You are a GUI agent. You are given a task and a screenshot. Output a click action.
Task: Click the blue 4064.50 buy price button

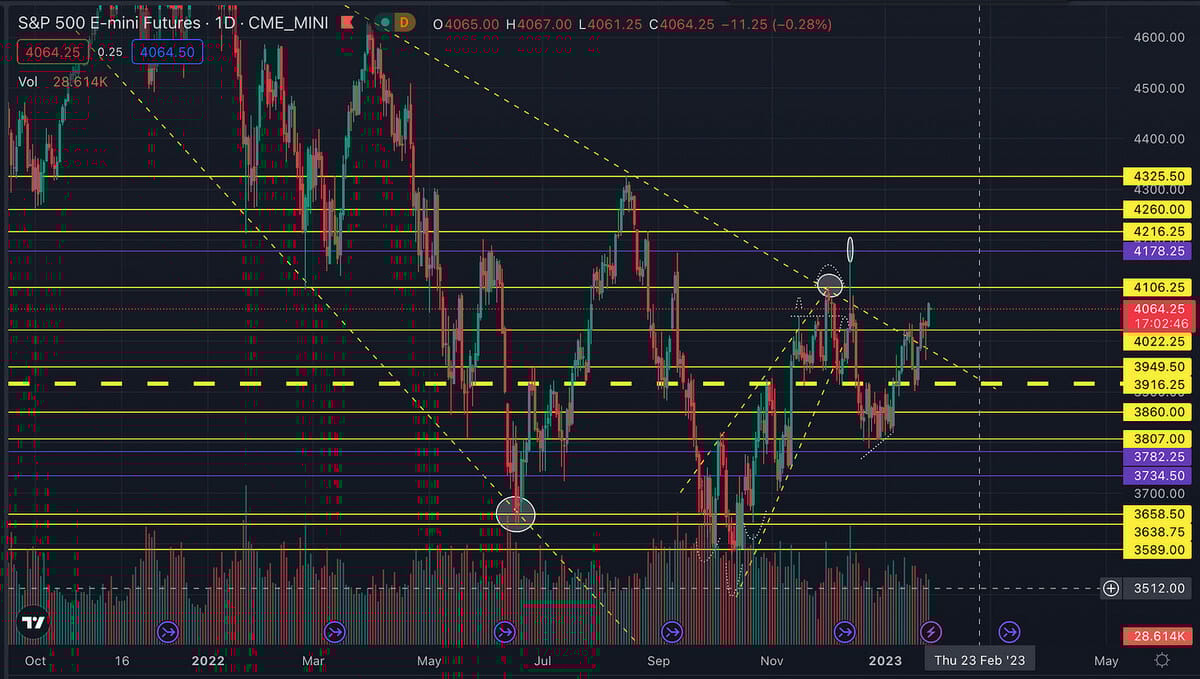point(169,52)
